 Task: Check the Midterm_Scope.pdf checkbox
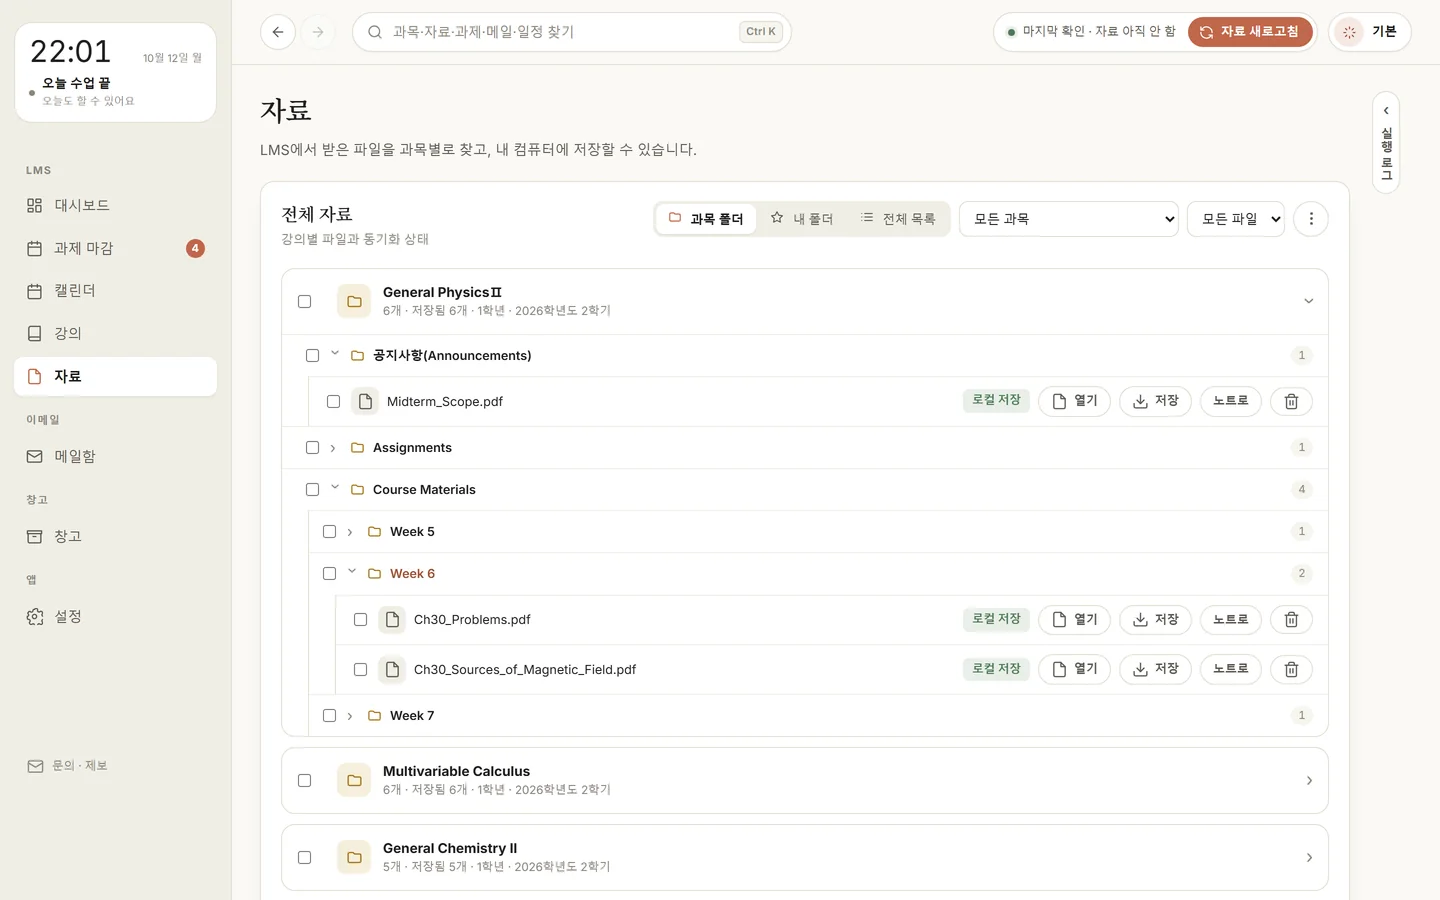333,401
